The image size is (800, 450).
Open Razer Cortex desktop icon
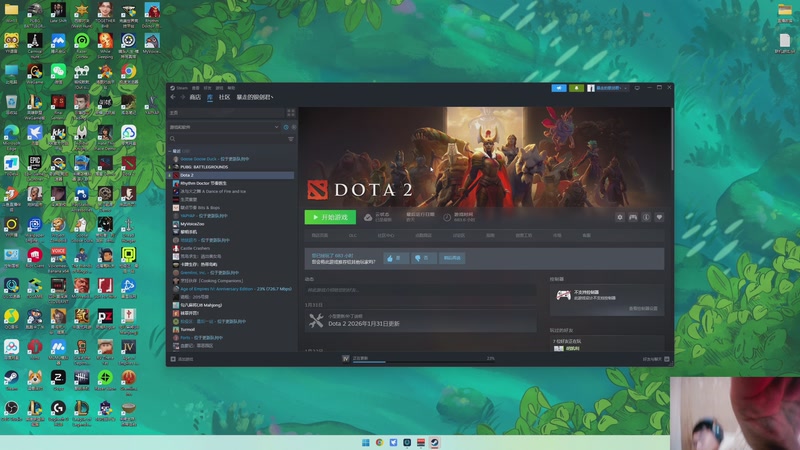click(x=82, y=44)
